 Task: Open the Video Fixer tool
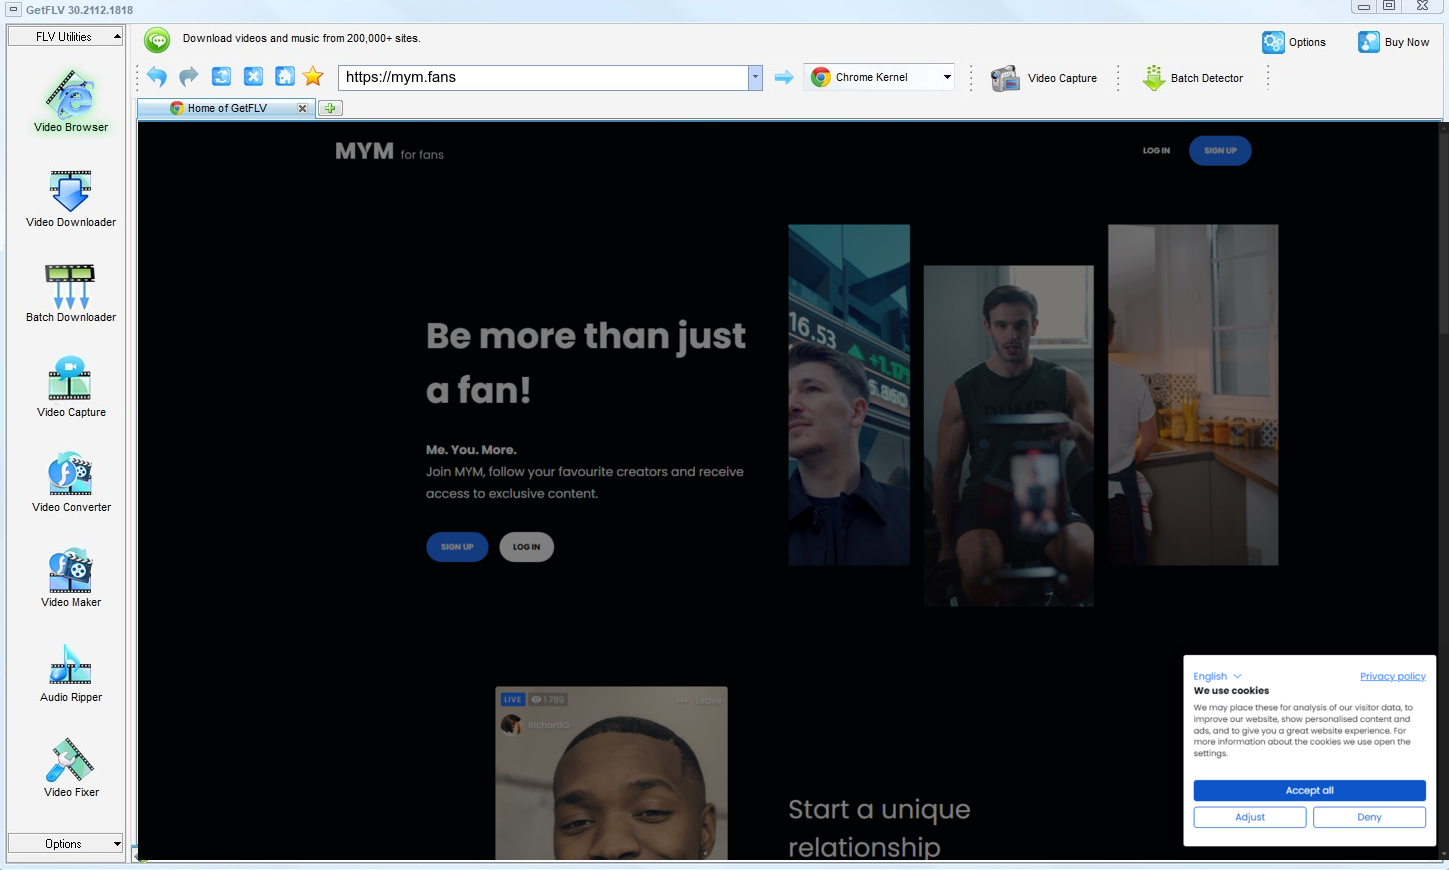pos(71,768)
